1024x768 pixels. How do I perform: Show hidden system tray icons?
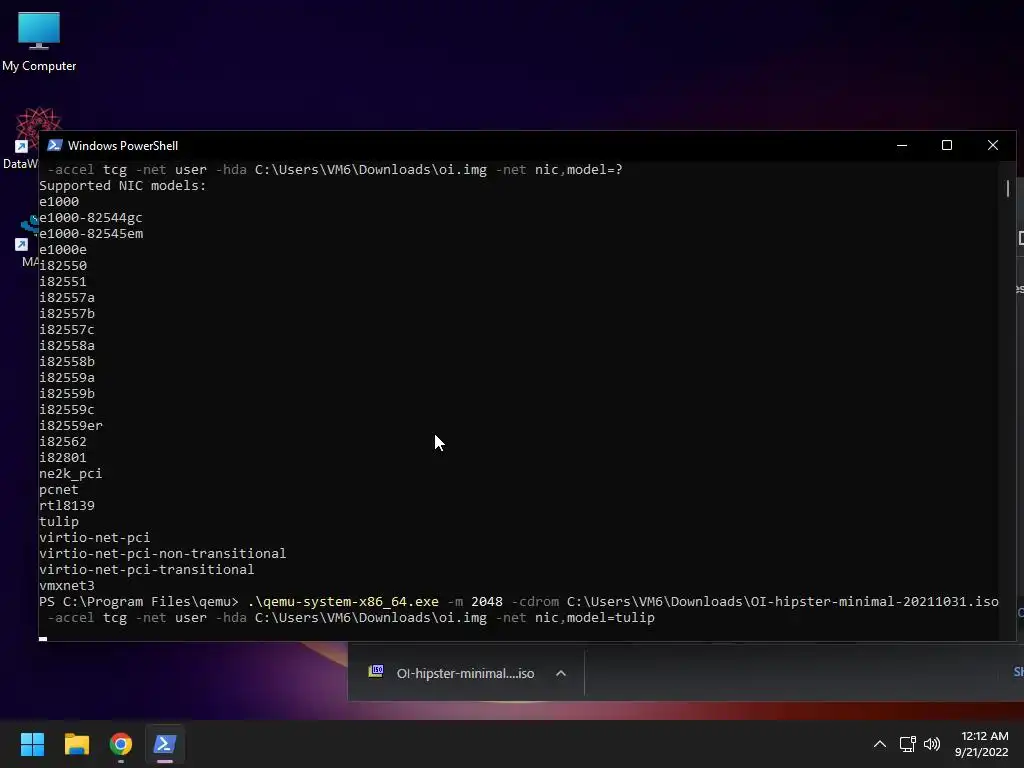click(x=880, y=744)
